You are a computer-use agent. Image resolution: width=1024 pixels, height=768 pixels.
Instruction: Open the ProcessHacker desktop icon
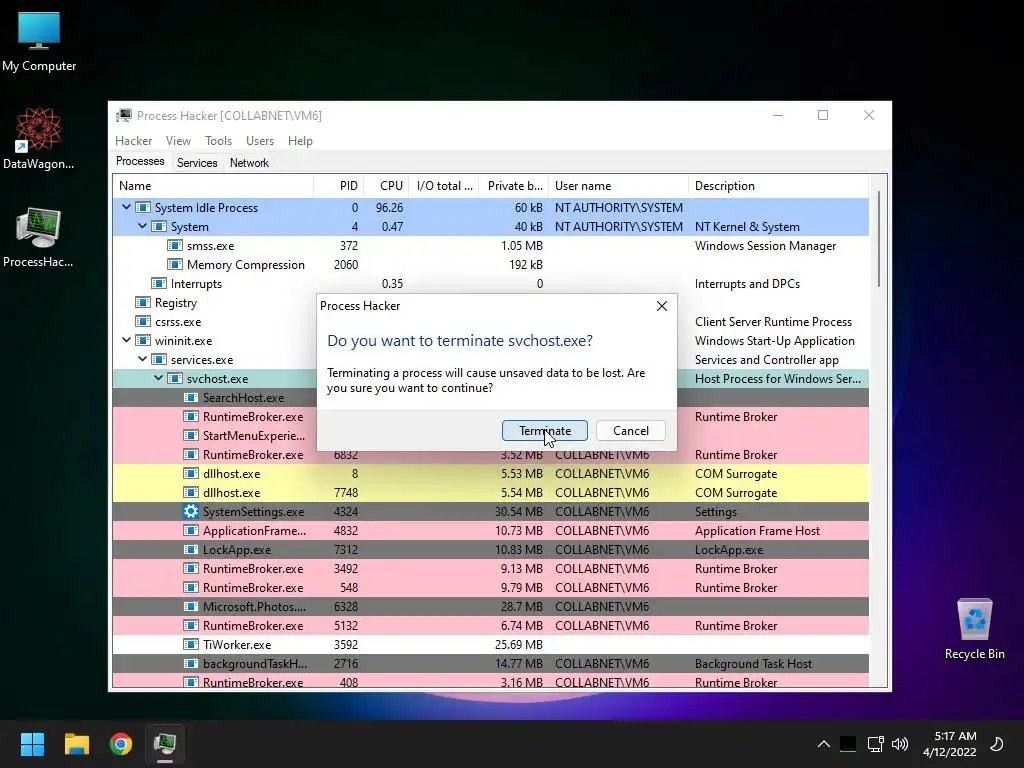coord(39,236)
